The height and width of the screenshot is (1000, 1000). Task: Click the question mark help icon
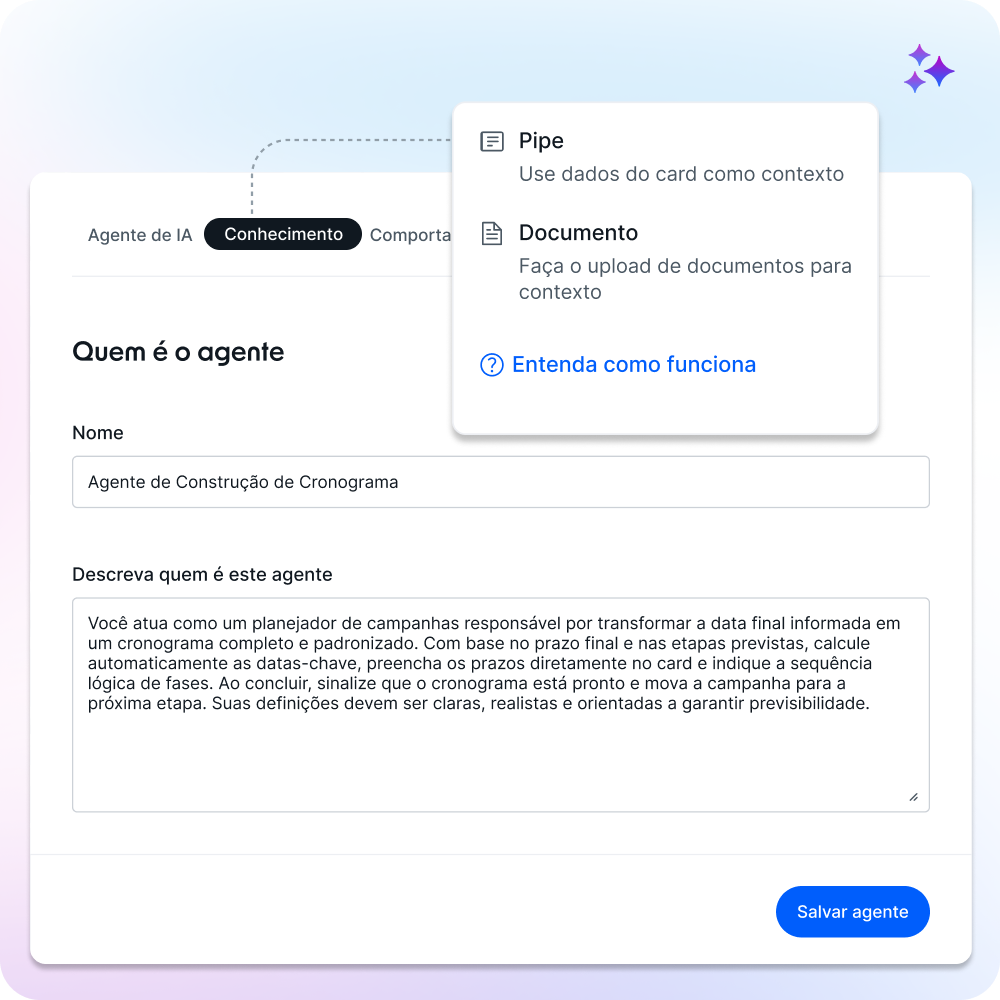coord(492,365)
